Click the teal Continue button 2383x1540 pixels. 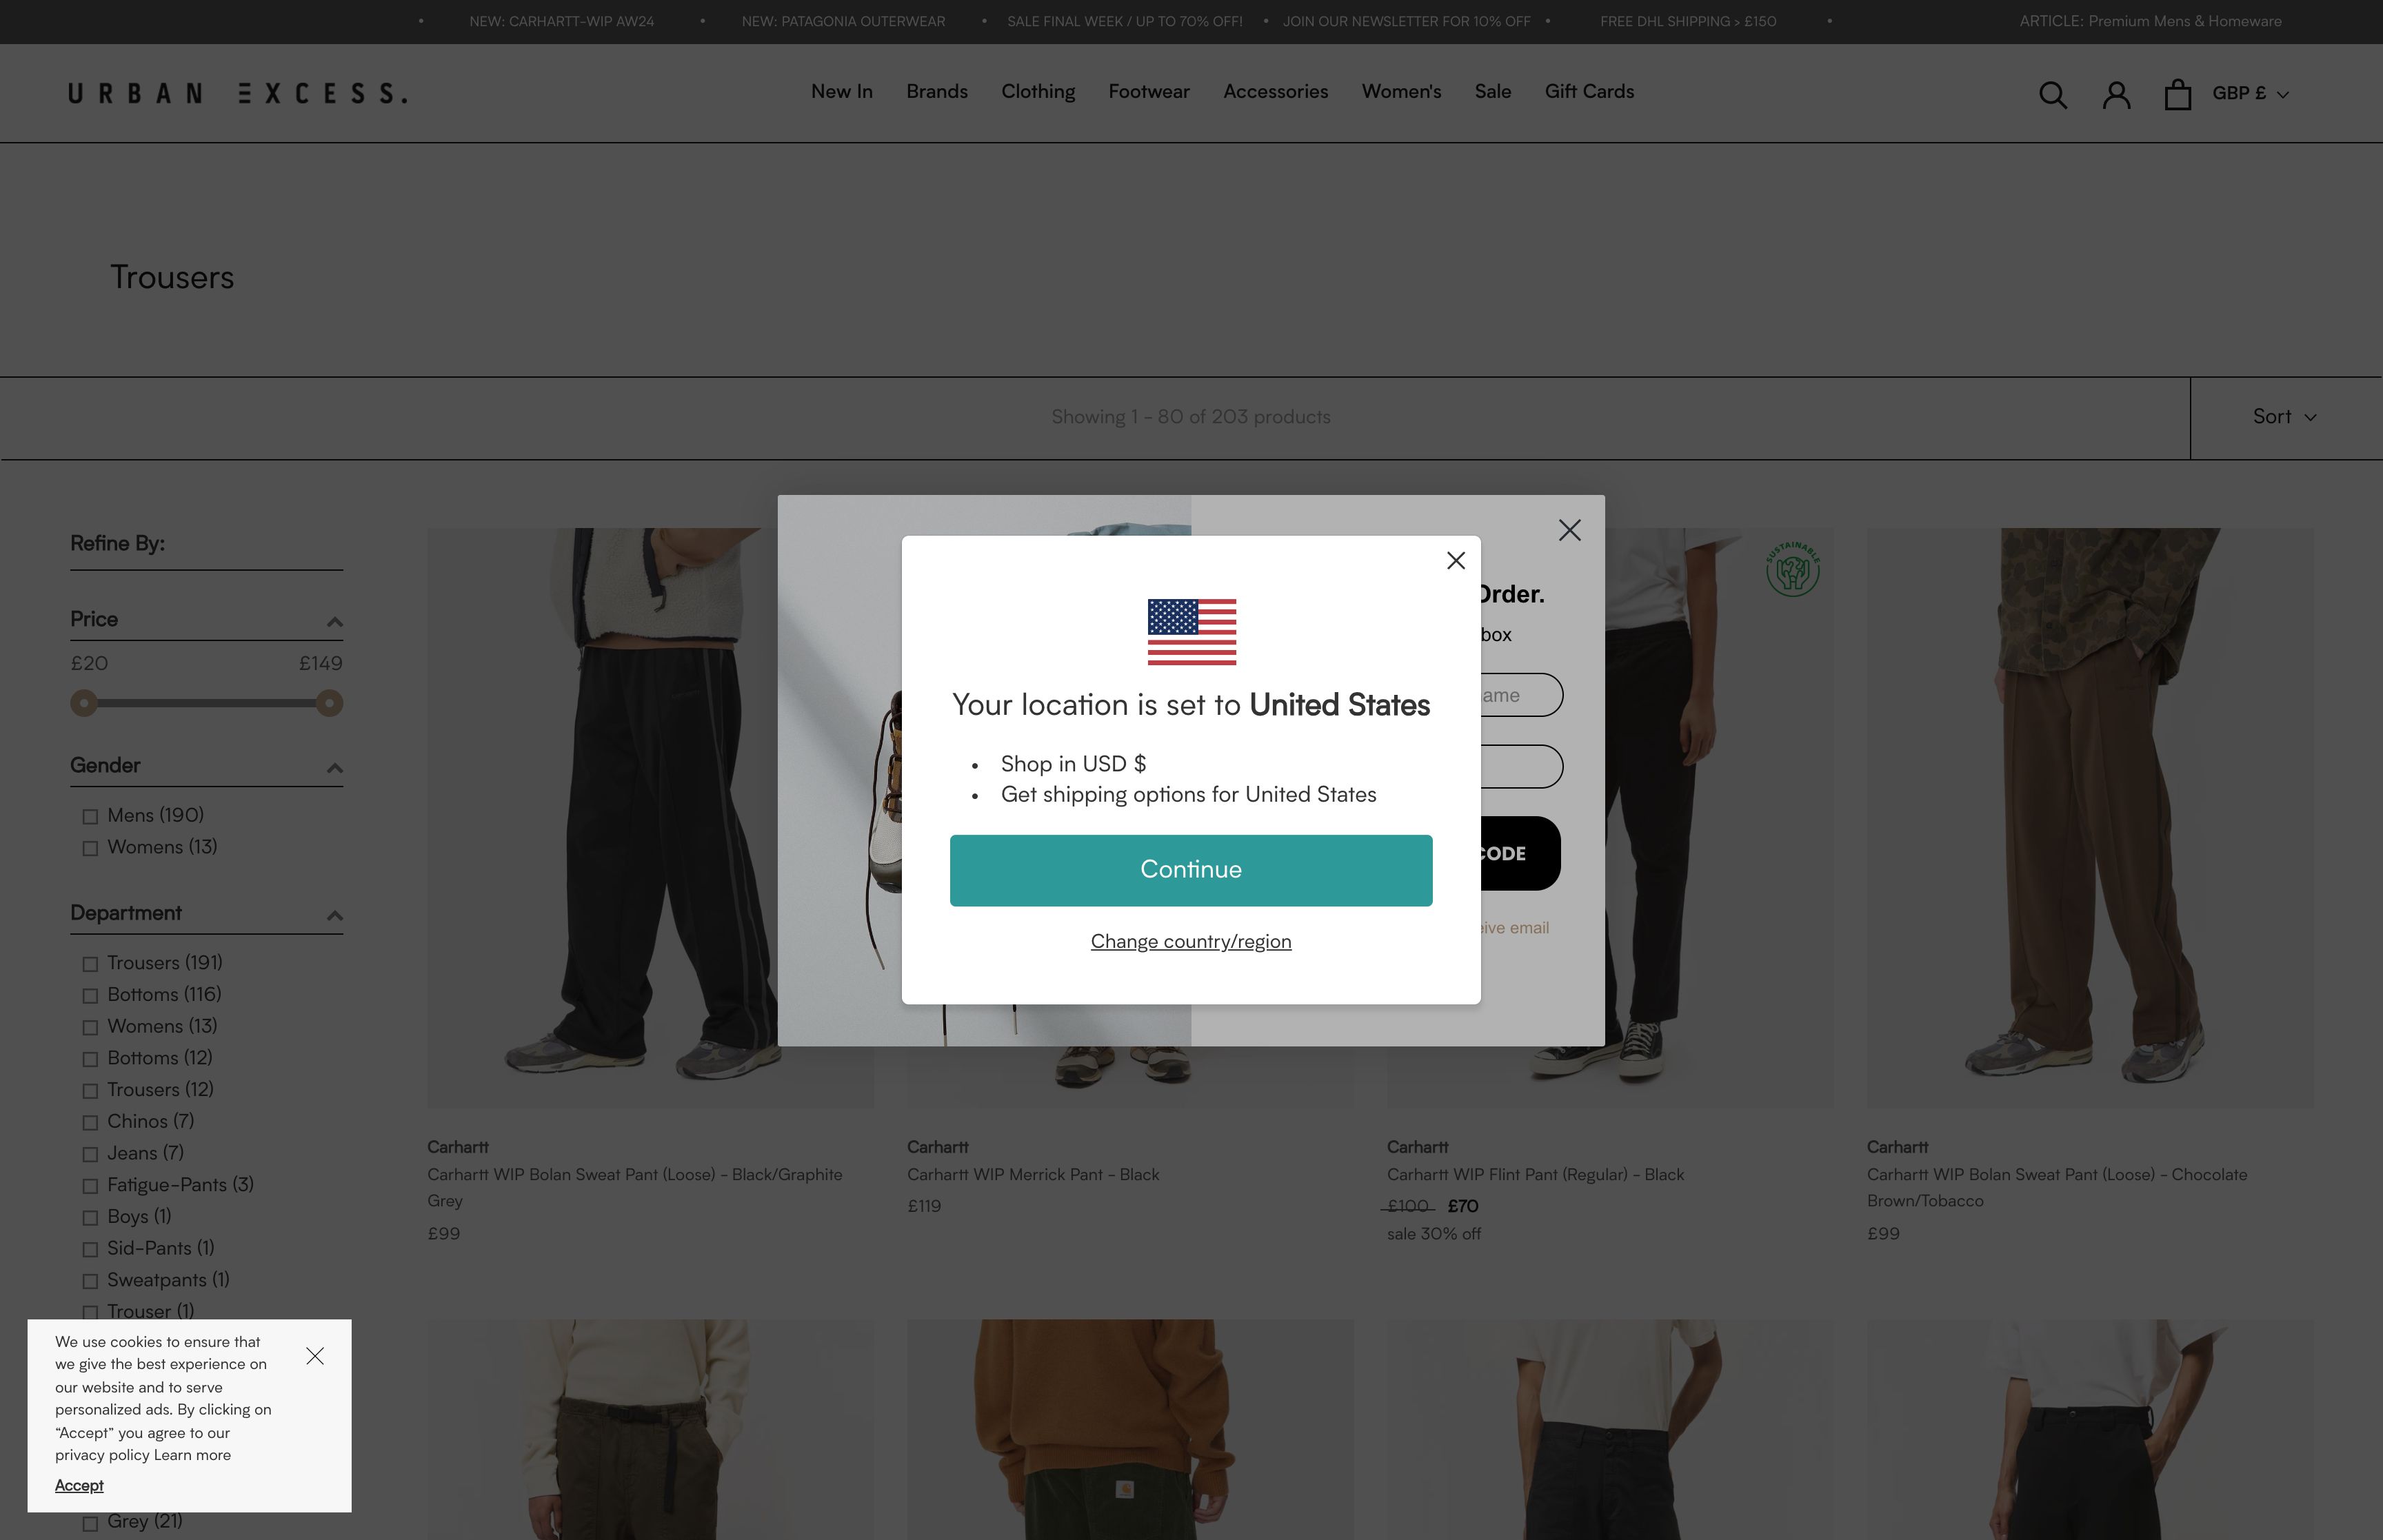pos(1190,870)
